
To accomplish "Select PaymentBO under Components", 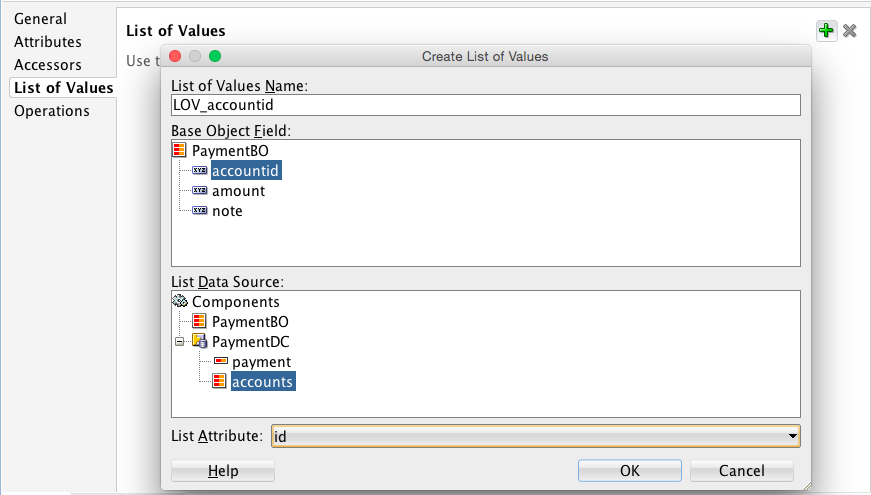I will pos(250,322).
